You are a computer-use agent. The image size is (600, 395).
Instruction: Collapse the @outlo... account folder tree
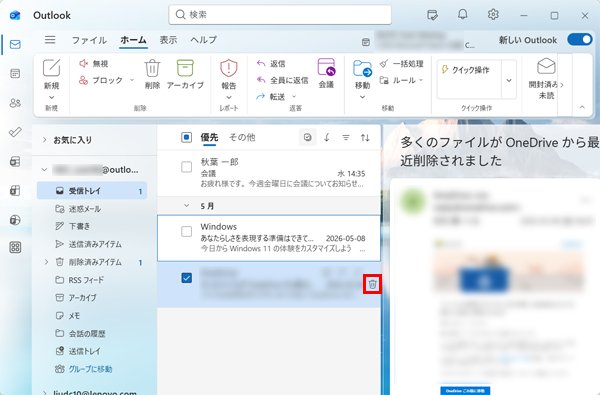[44, 170]
